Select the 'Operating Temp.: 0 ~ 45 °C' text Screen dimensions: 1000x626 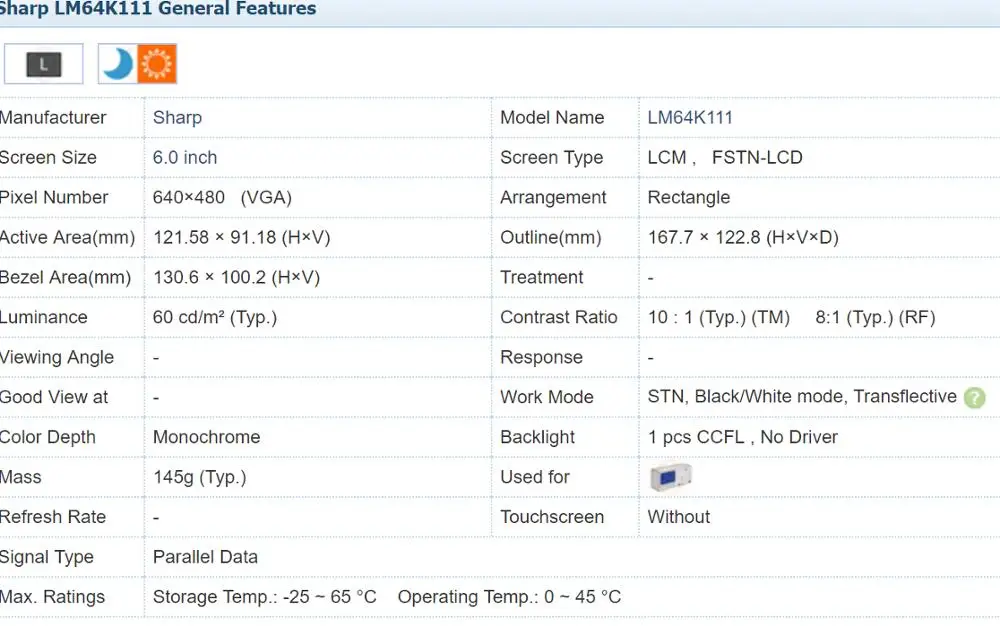510,597
